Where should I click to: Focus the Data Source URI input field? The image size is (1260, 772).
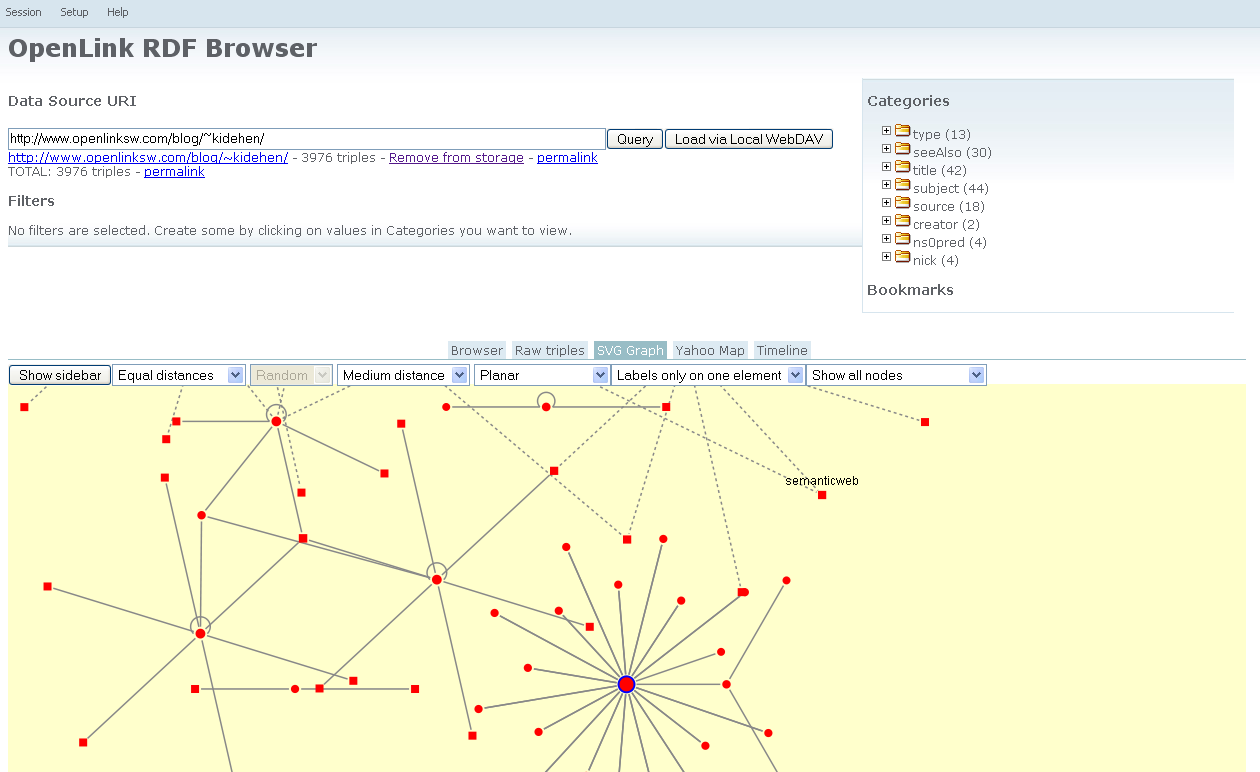tap(307, 139)
